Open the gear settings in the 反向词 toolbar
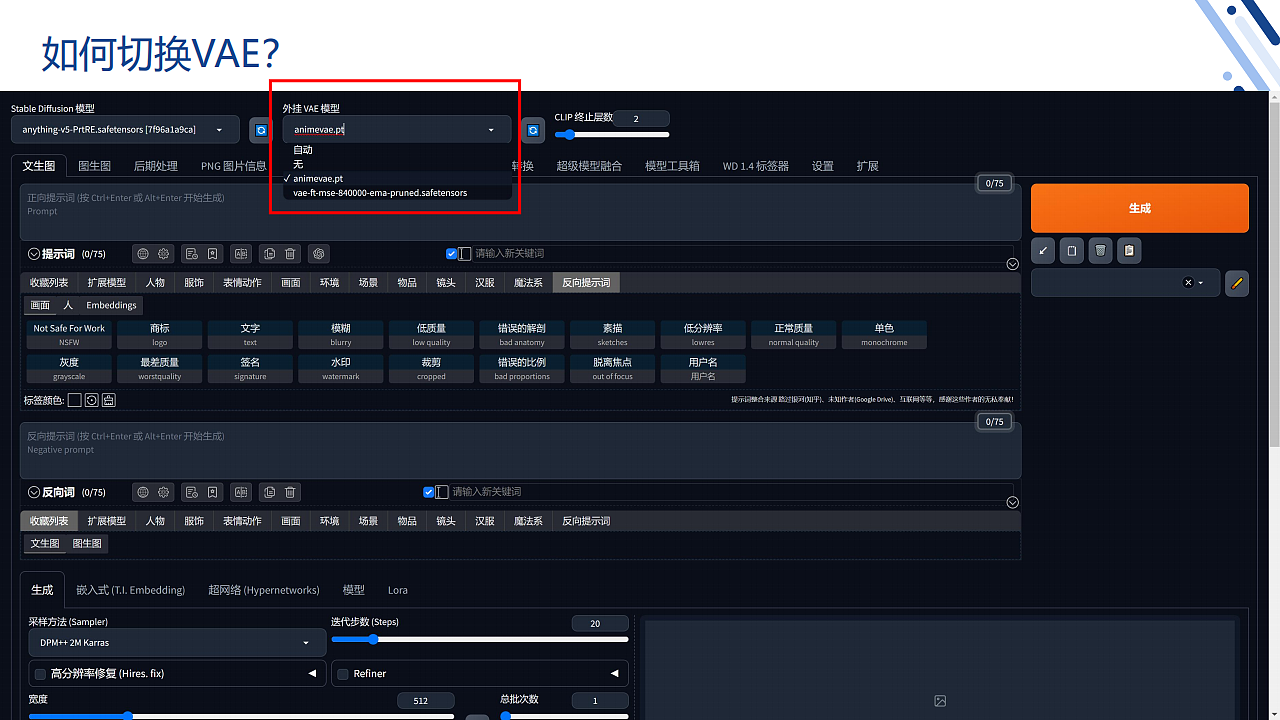 coord(164,492)
